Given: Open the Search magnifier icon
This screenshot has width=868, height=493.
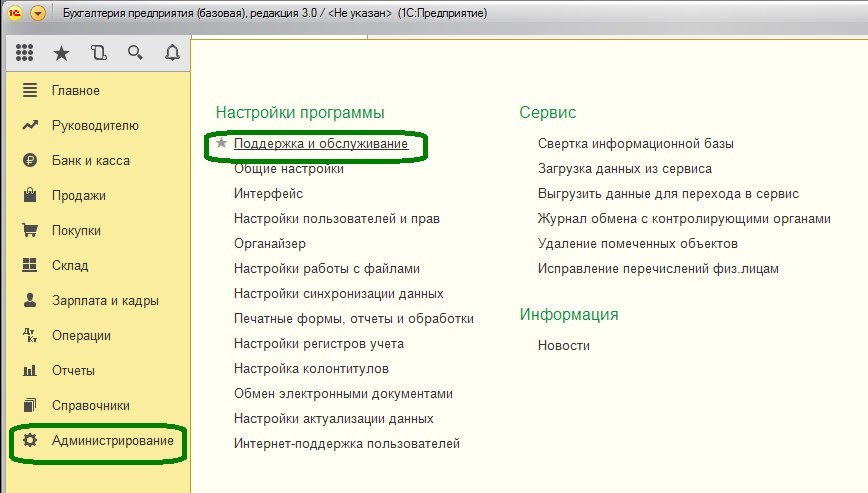Looking at the screenshot, I should coord(135,53).
